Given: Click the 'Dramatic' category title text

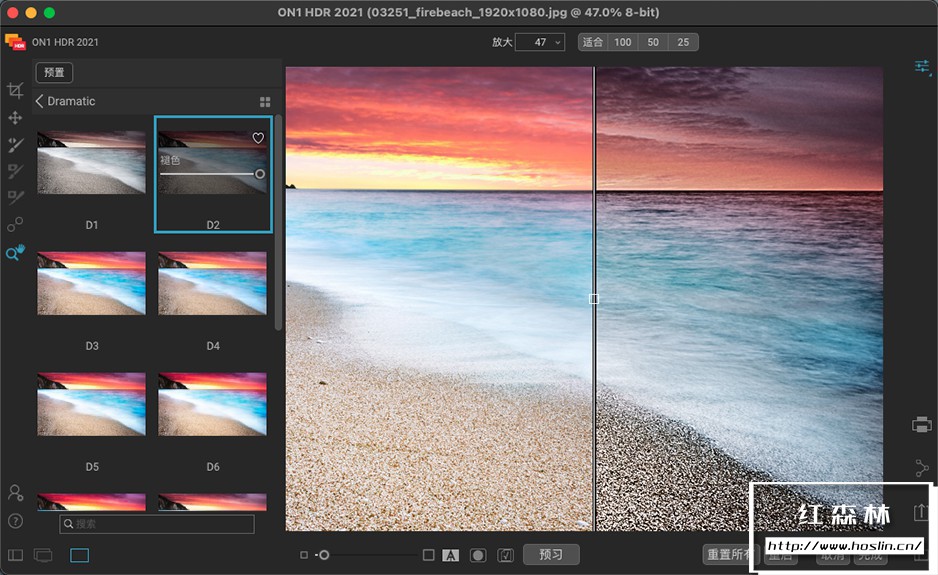Looking at the screenshot, I should (x=71, y=101).
